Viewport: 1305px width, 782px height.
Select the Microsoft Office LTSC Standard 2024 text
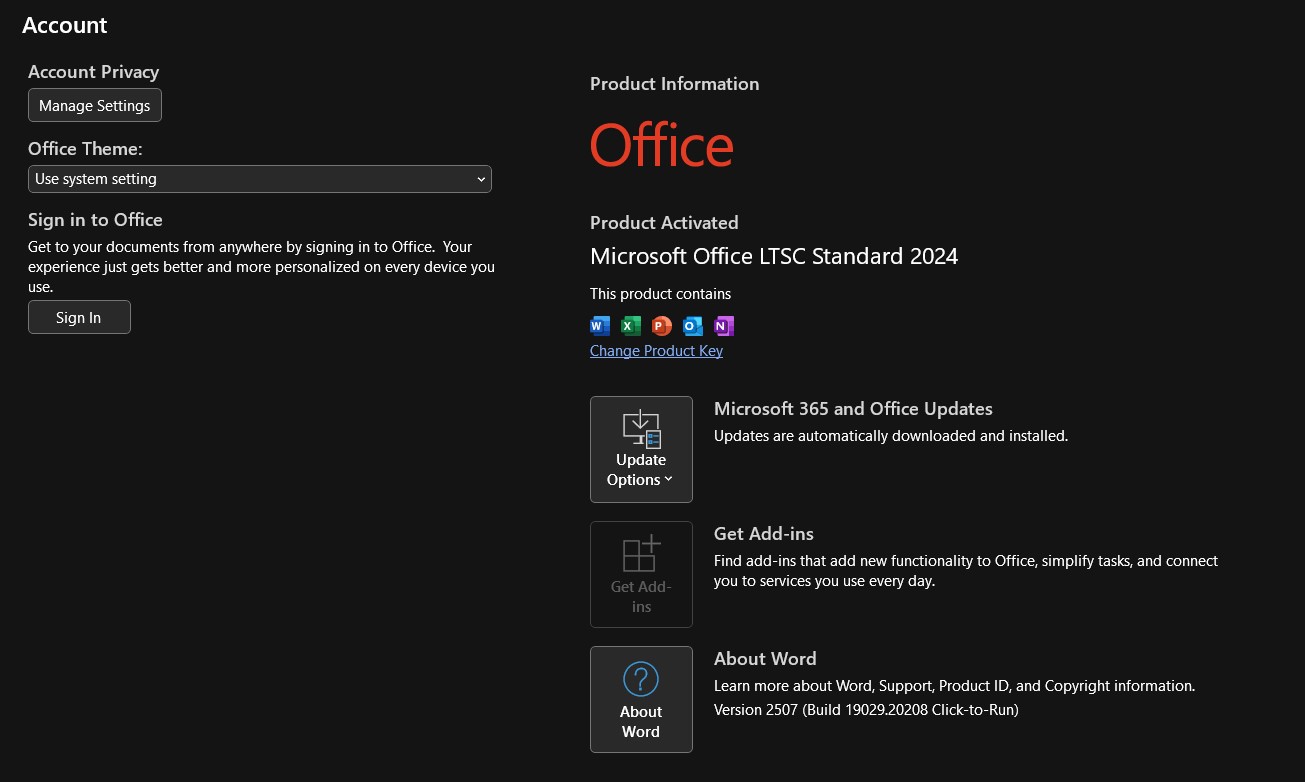[774, 256]
